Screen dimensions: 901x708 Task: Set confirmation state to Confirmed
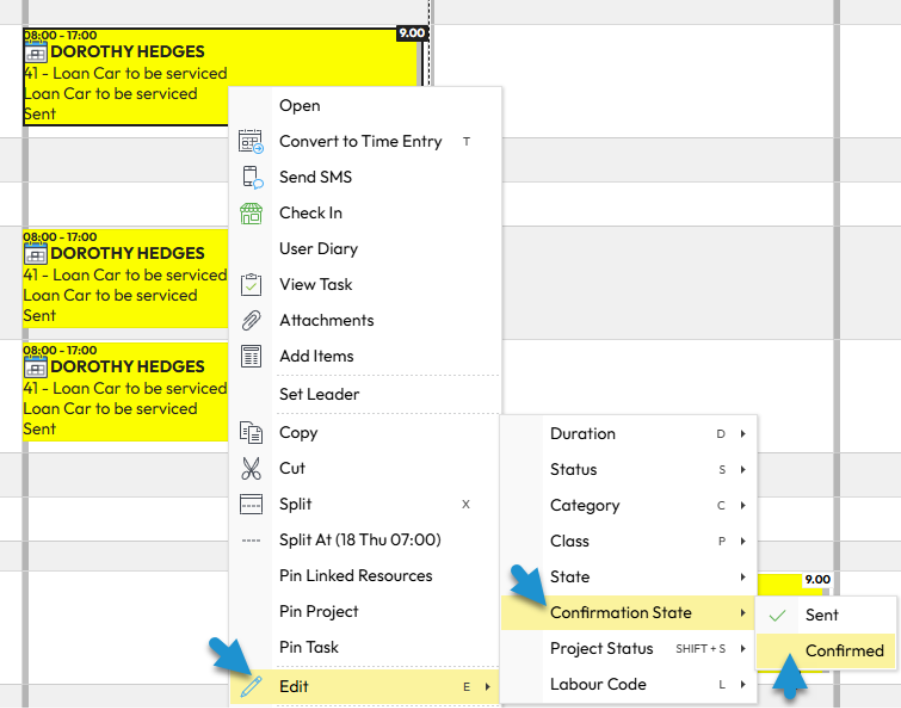[844, 651]
